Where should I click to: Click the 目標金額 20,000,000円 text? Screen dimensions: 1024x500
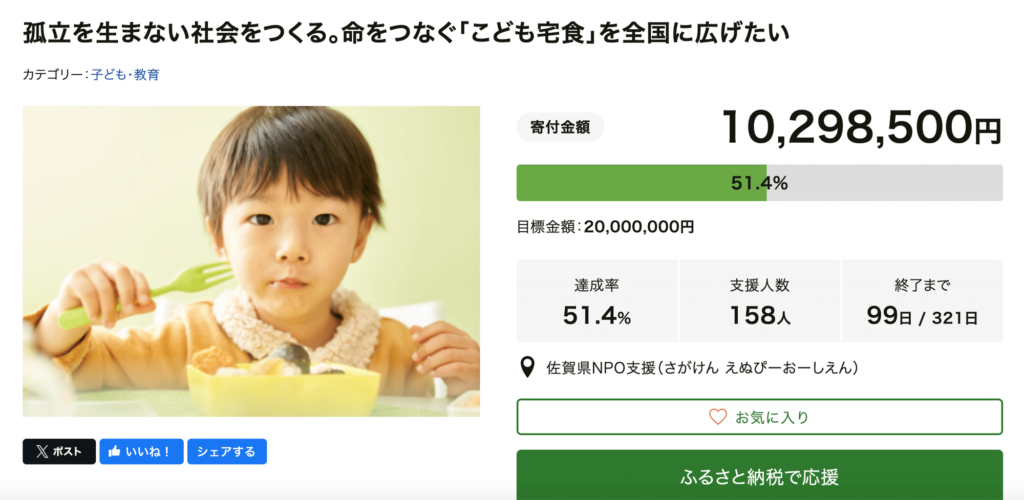coord(605,227)
